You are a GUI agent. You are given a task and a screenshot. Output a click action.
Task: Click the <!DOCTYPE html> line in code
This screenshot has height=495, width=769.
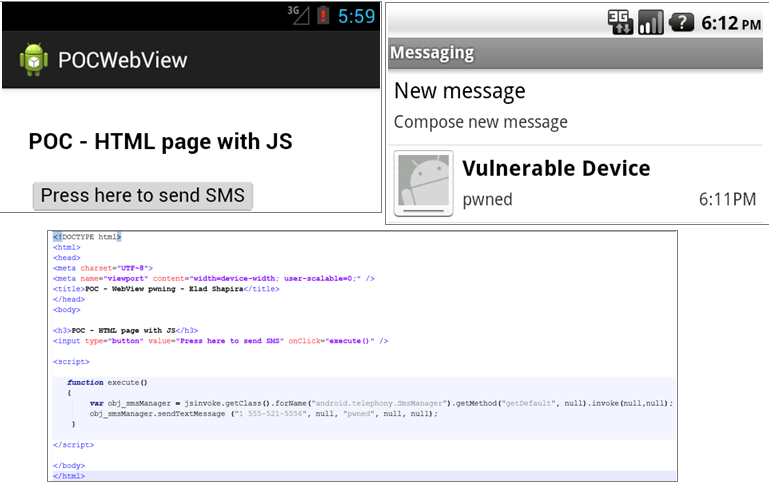pyautogui.click(x=87, y=237)
